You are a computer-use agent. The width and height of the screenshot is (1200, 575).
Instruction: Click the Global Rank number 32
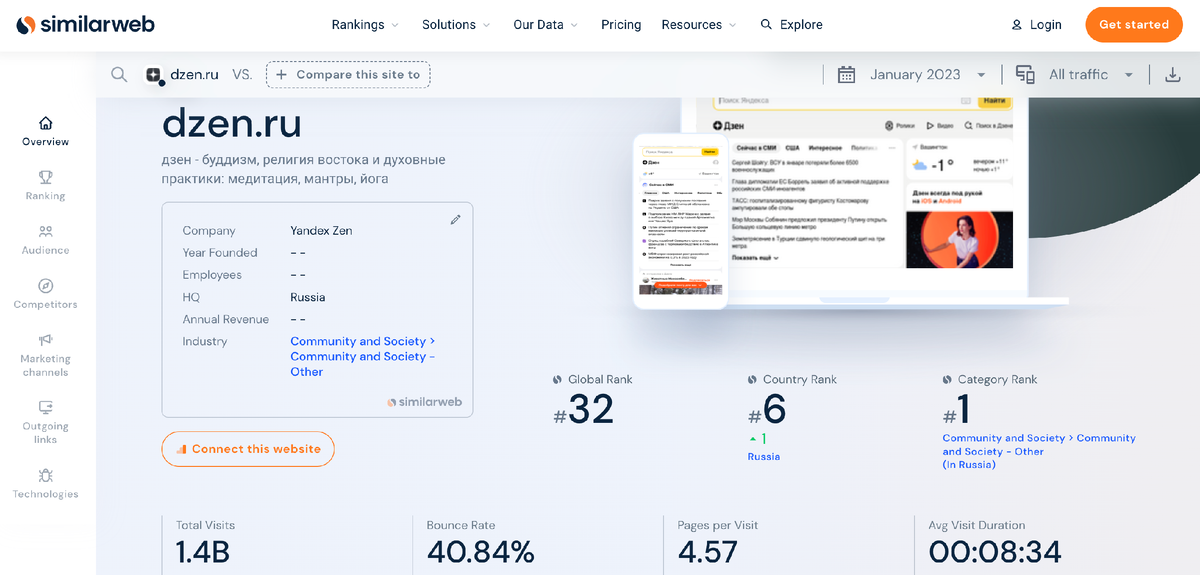click(591, 410)
